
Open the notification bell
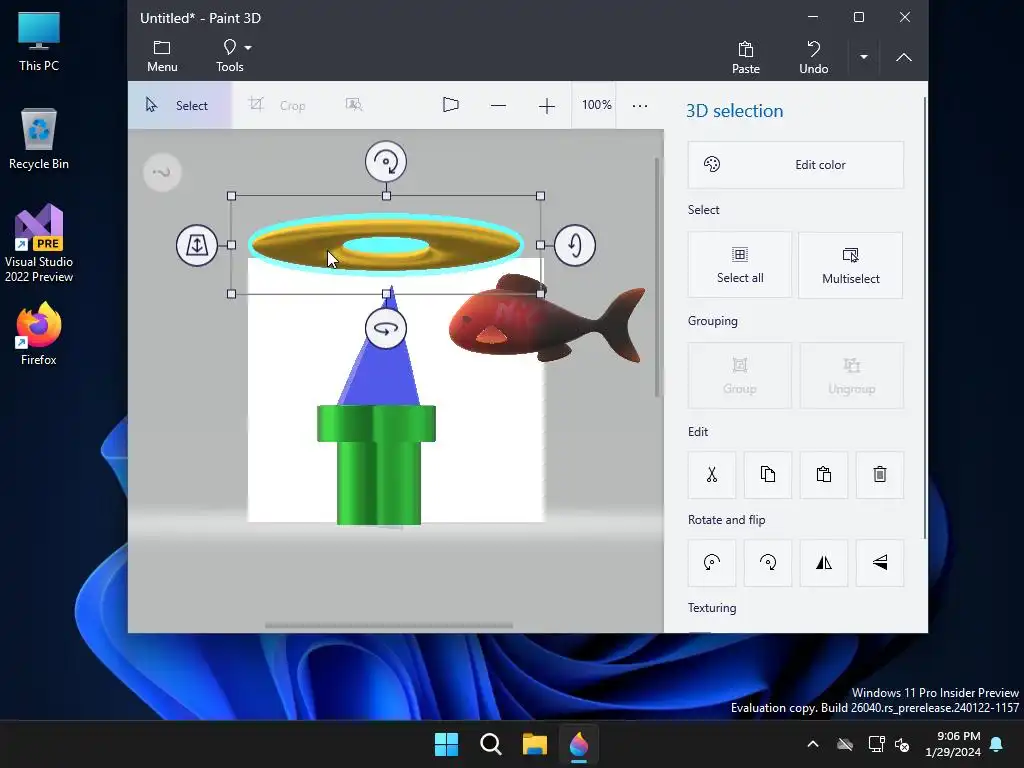[997, 744]
